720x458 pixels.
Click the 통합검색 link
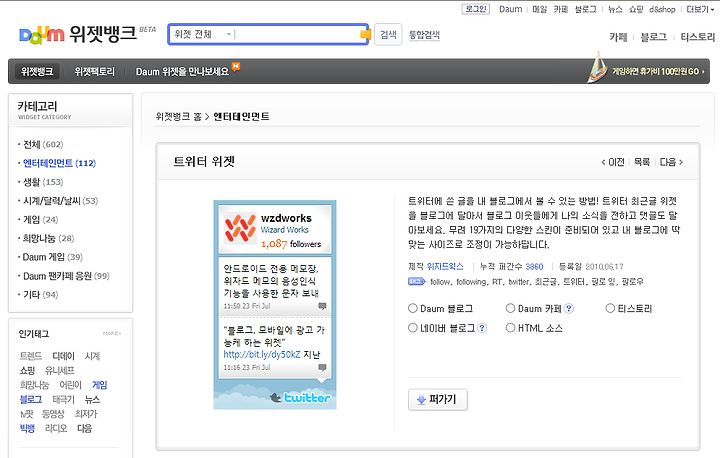[424, 35]
